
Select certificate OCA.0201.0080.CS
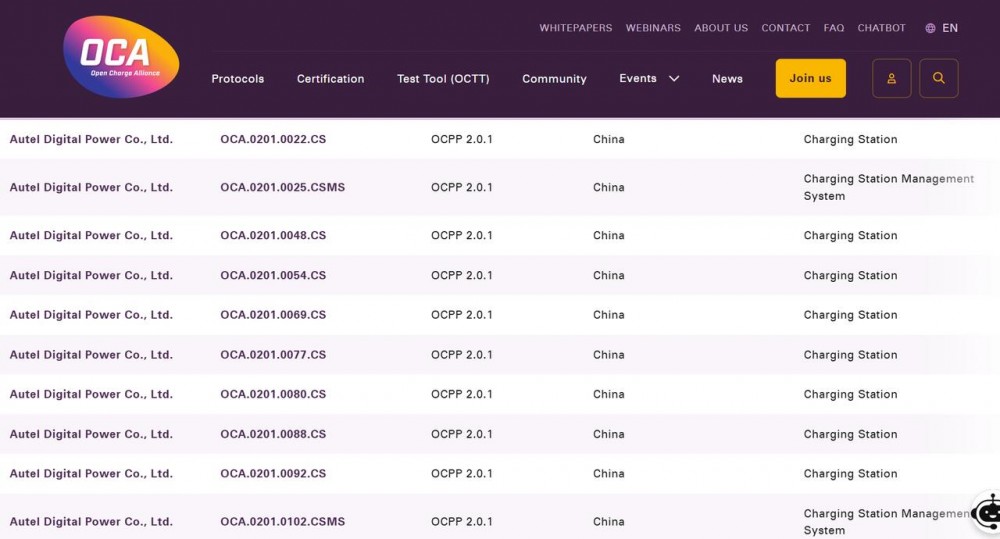(273, 394)
